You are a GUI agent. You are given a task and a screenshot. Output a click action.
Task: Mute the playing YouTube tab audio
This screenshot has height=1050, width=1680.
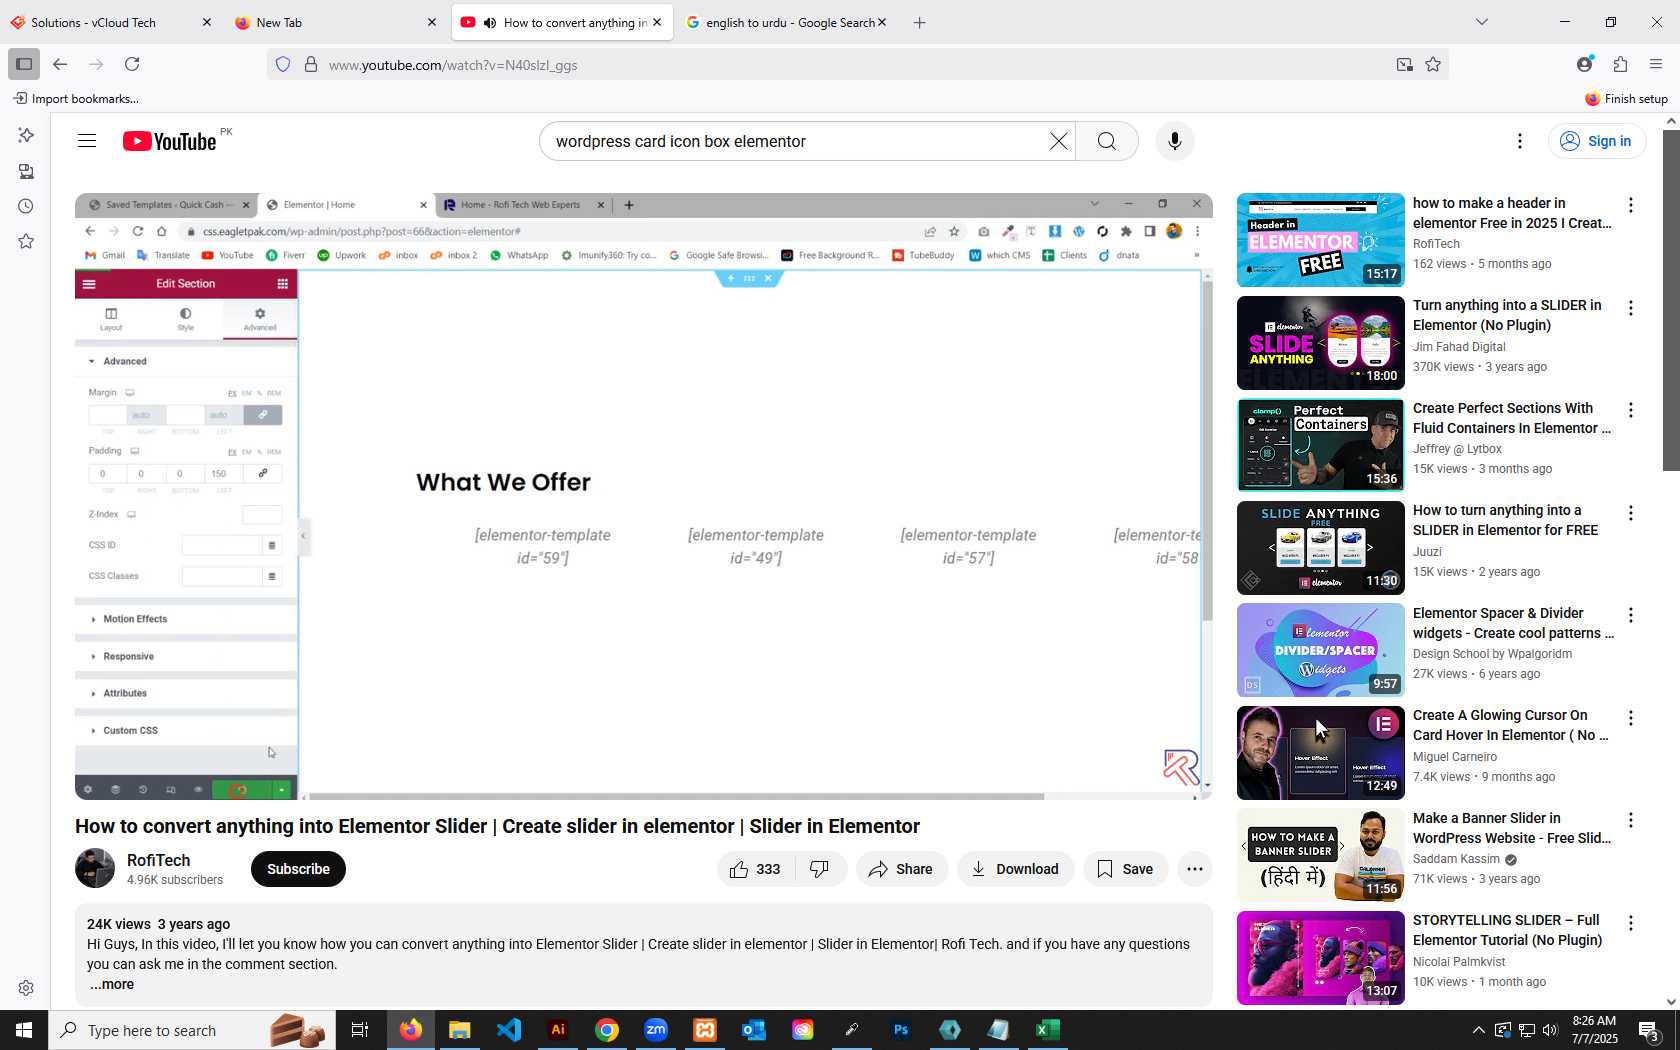coord(490,23)
